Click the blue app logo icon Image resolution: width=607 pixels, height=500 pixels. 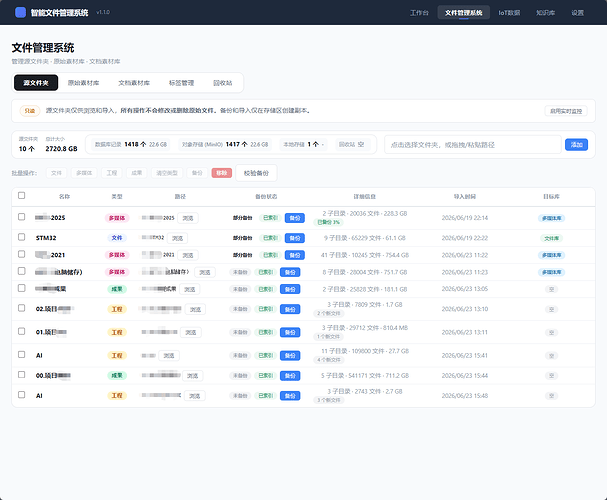pos(20,12)
